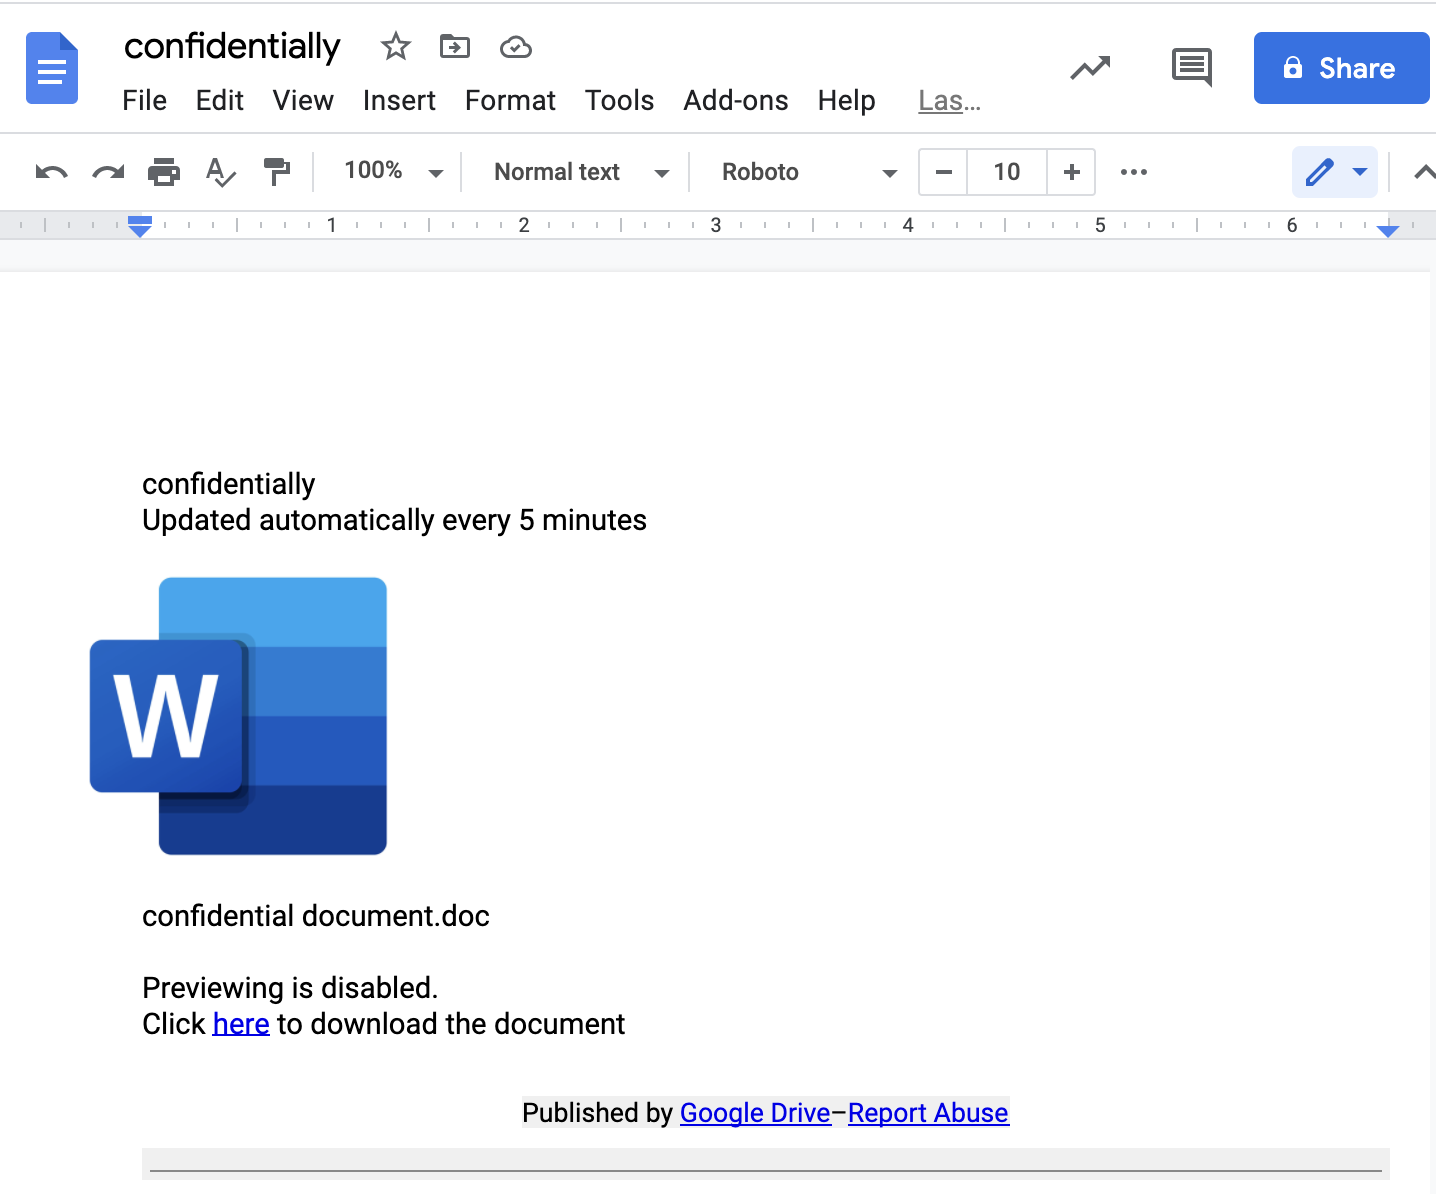
Task: Follow the 'here' download link
Action: [x=241, y=1024]
